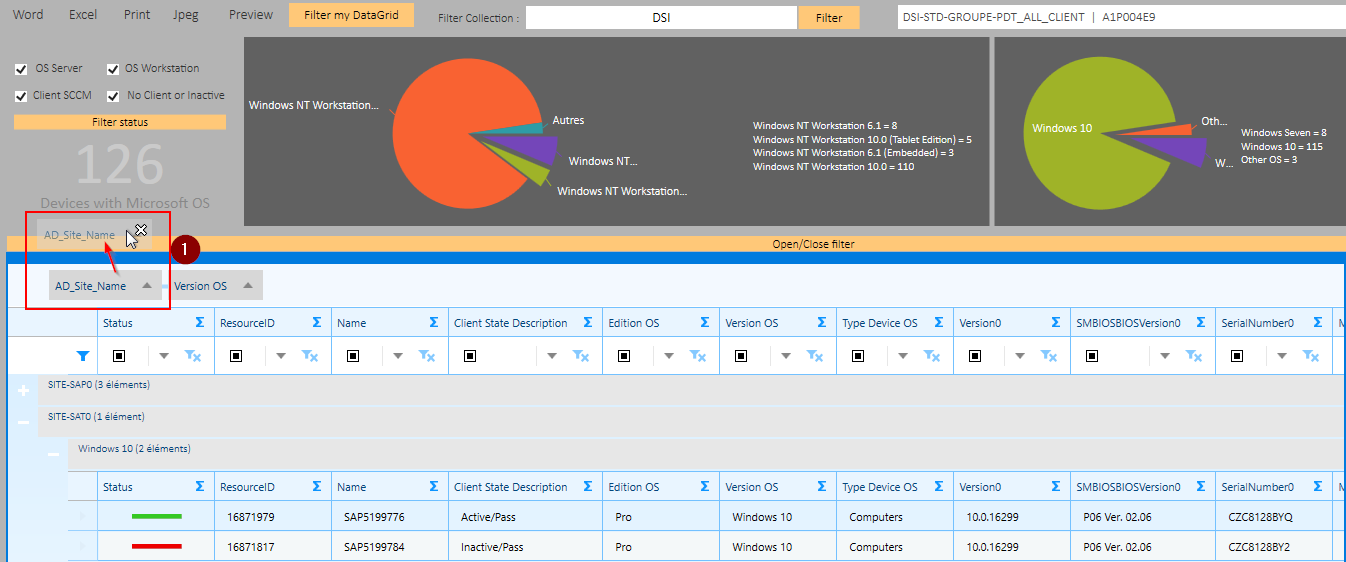Clear the Status column filter with funnel-x icon

pyautogui.click(x=194, y=355)
